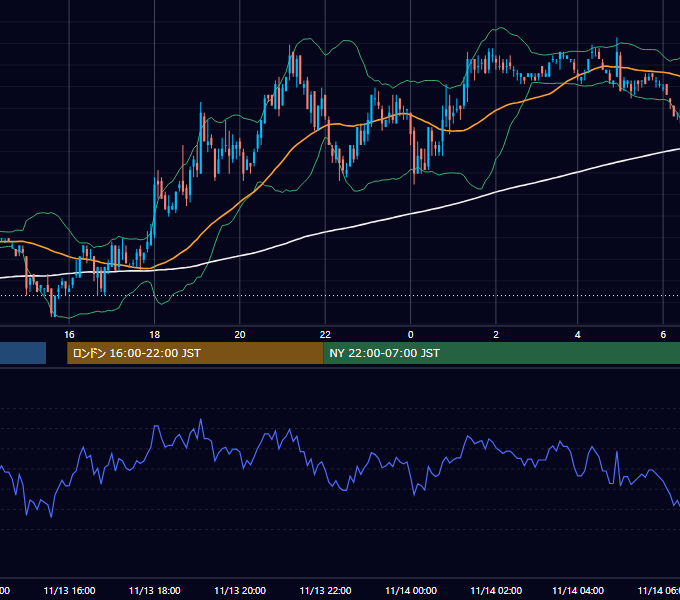Click the 11/13 18:00 date label
680x600 pixels.
[x=155, y=590]
